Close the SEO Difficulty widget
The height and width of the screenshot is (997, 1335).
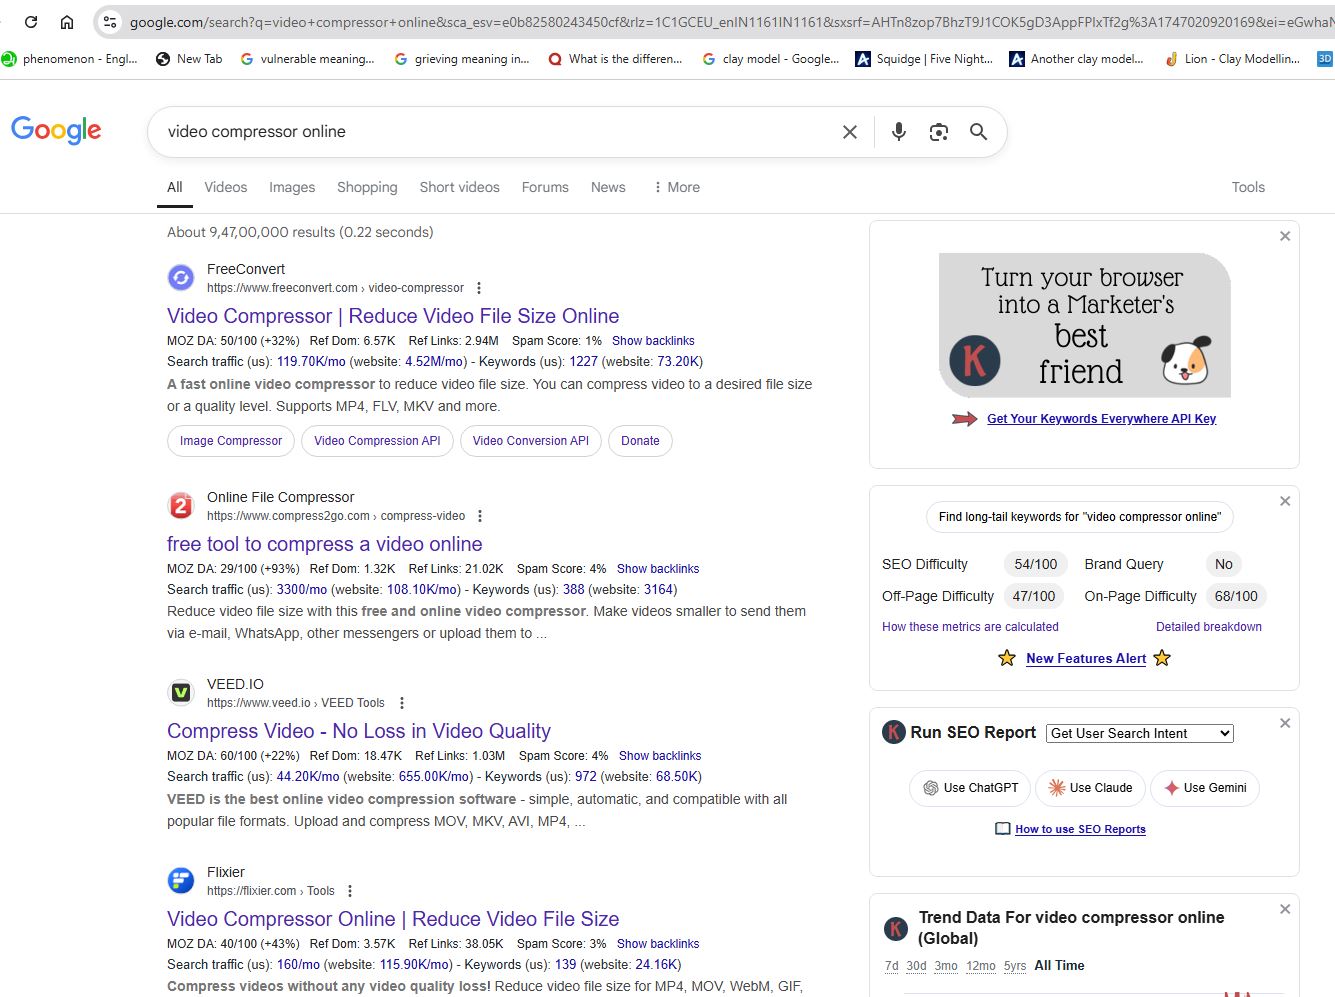click(x=1285, y=501)
